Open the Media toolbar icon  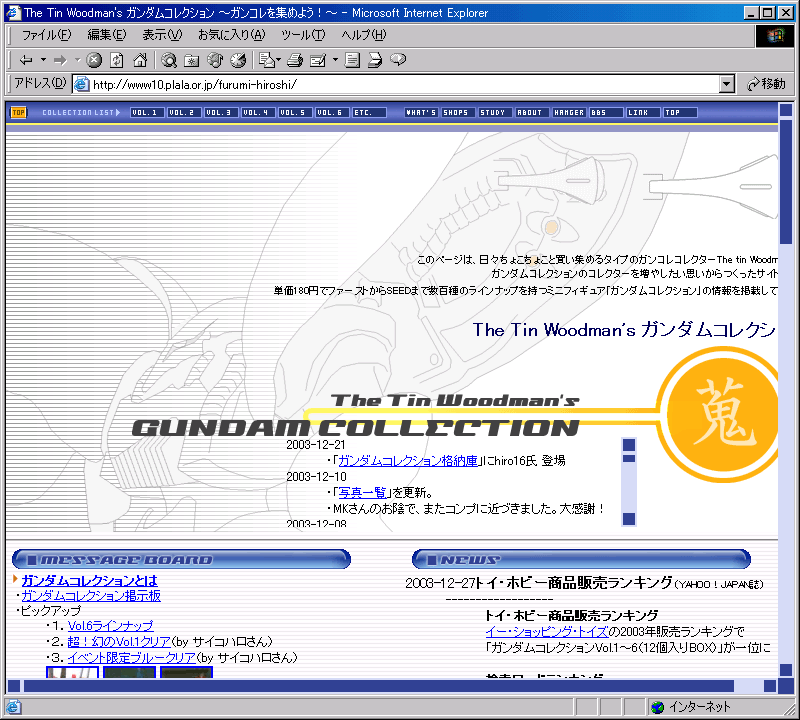pos(215,60)
